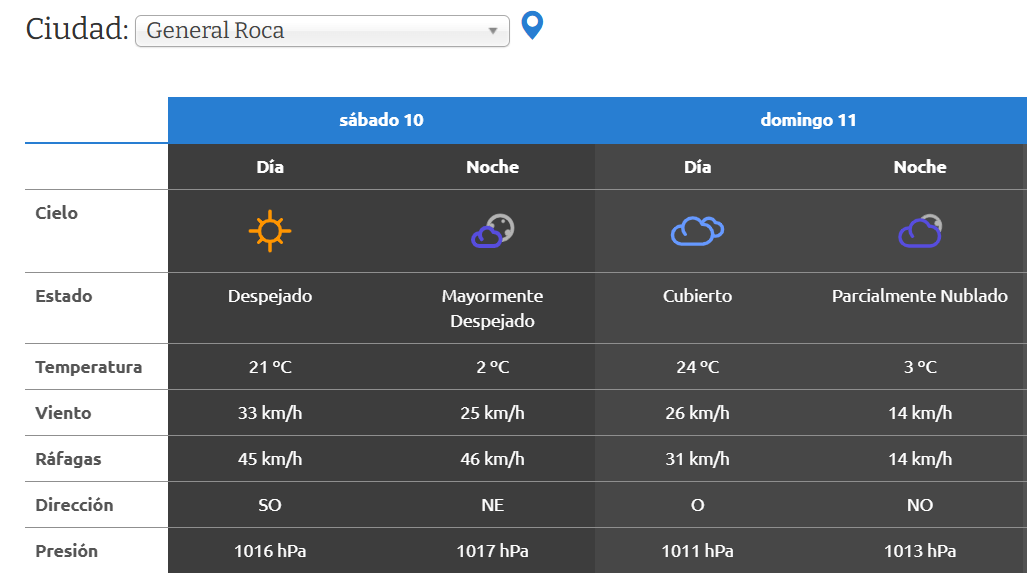Click the Dirección row label
The image size is (1027, 576).
[74, 505]
